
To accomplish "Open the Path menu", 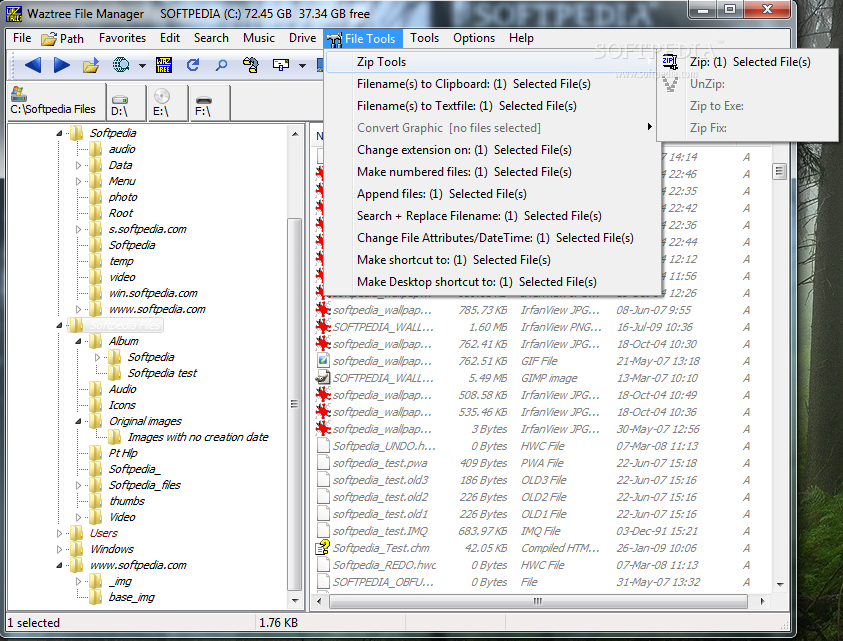I will coord(63,38).
